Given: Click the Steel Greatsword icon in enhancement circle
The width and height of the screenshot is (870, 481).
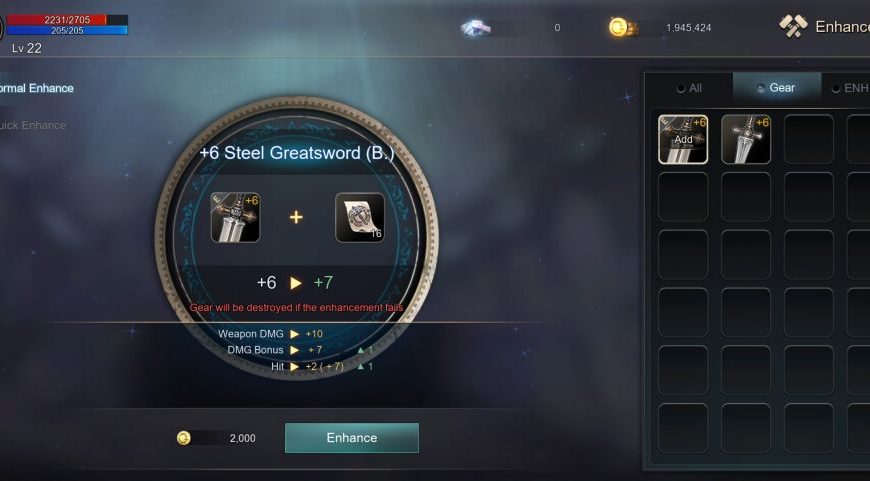Looking at the screenshot, I should click(x=235, y=217).
